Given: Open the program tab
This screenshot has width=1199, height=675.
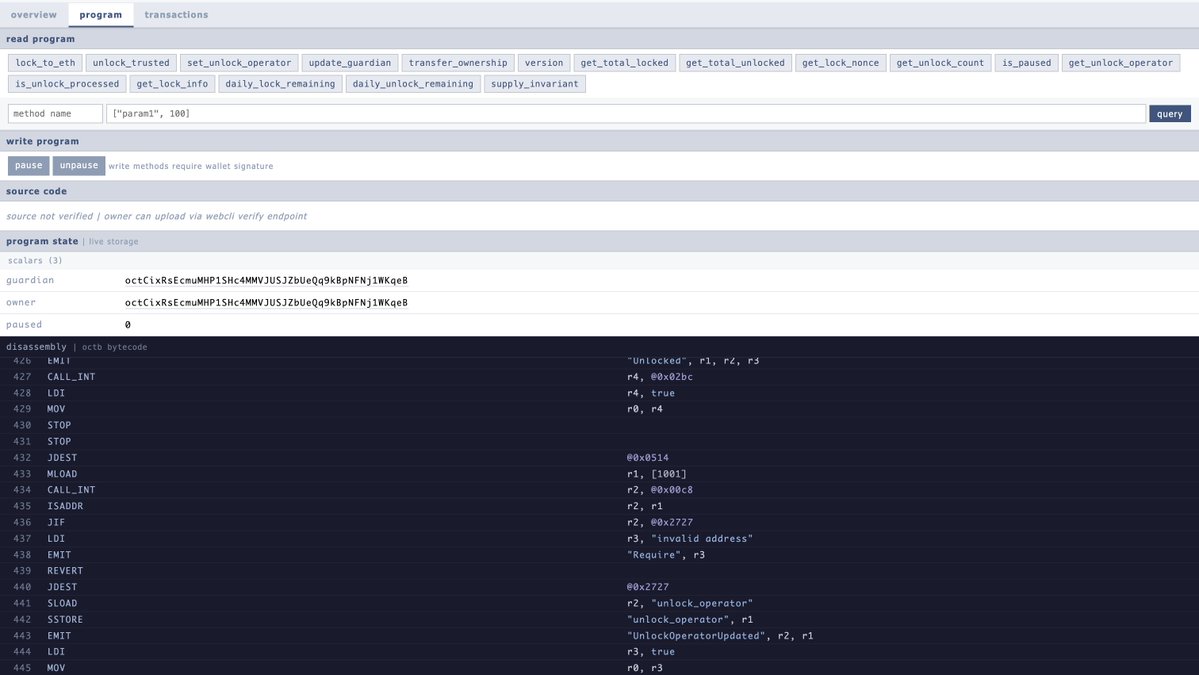Looking at the screenshot, I should click(x=100, y=15).
